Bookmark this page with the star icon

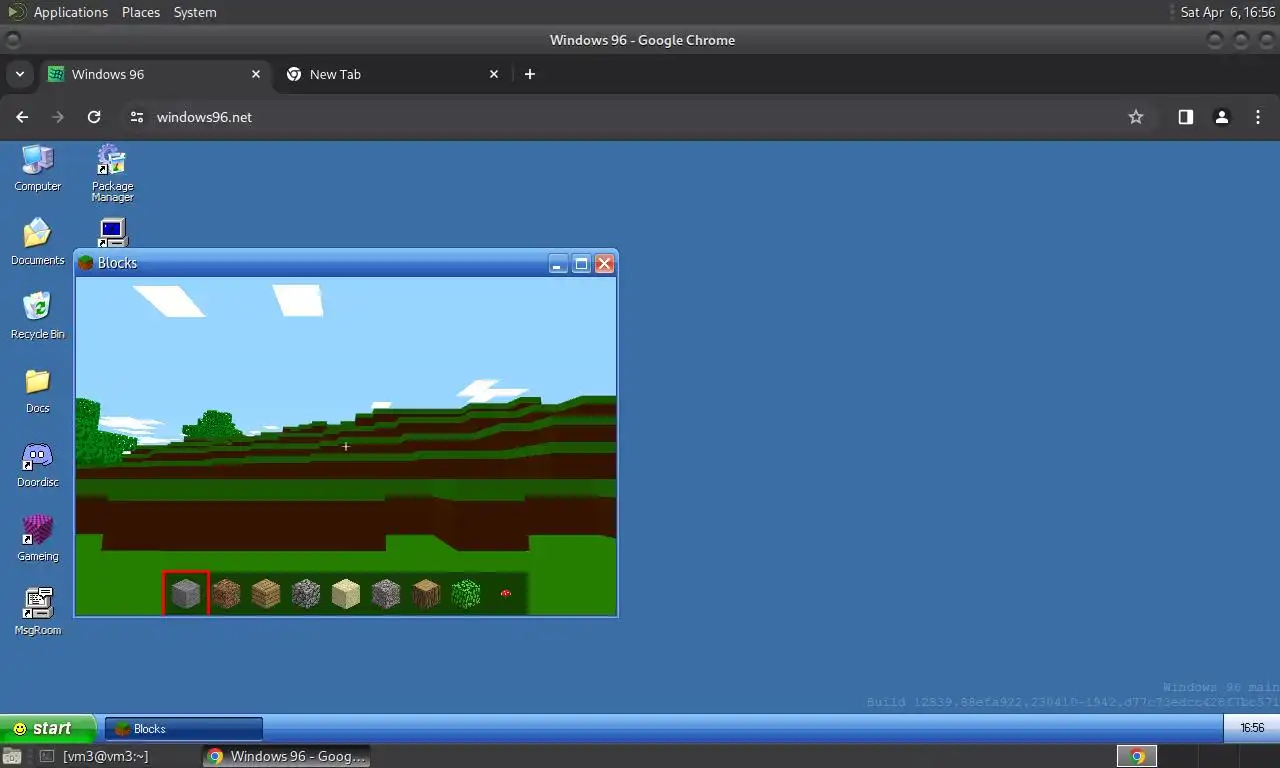(1136, 117)
